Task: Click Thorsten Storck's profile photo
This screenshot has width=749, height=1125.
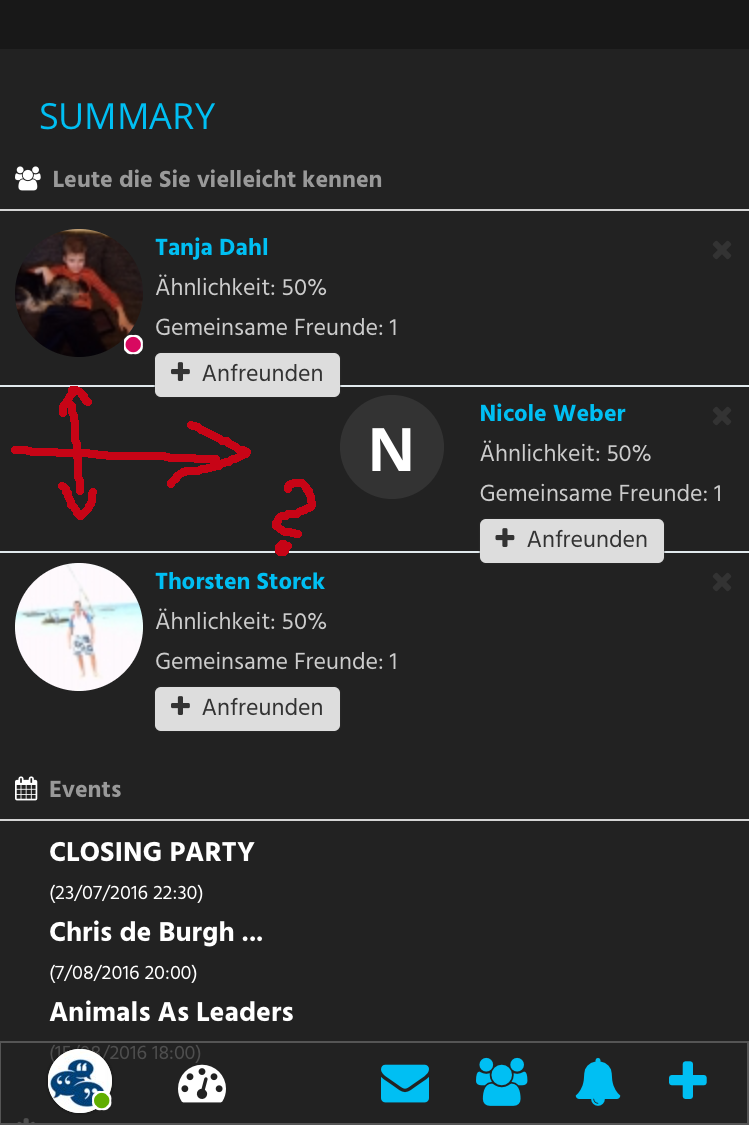Action: [78, 627]
